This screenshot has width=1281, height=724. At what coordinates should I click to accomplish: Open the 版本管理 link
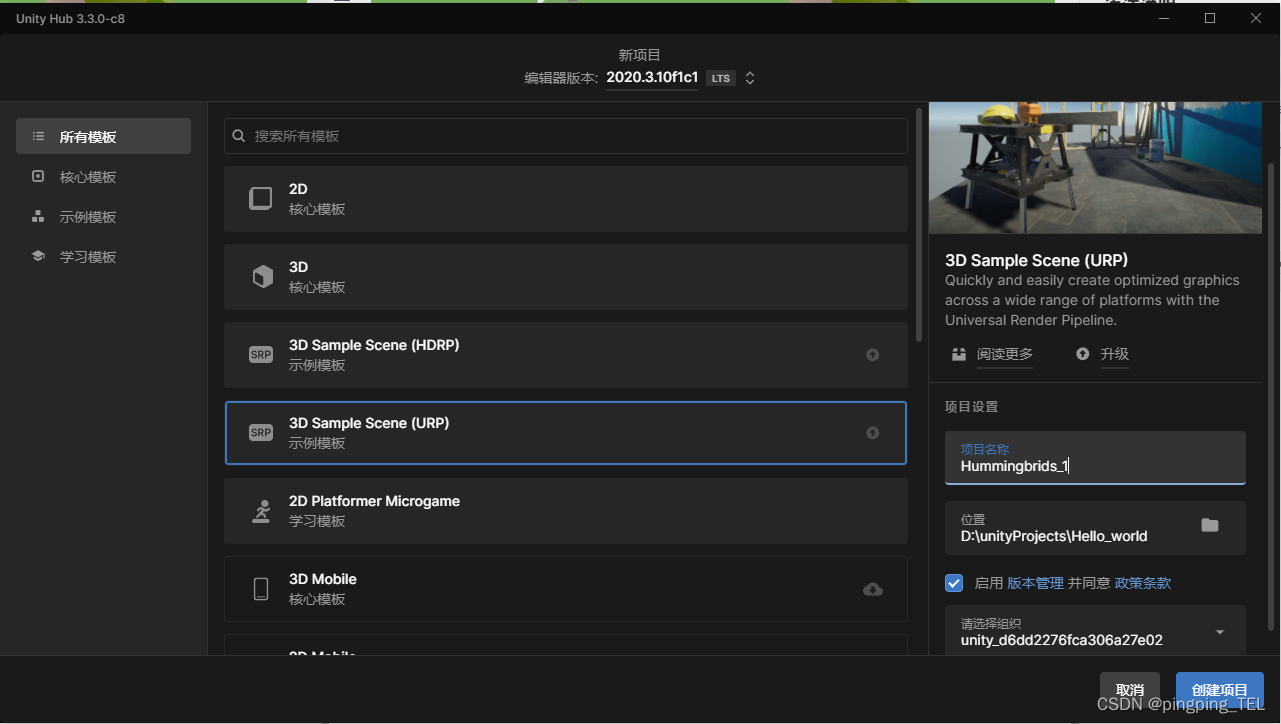pyautogui.click(x=1035, y=583)
